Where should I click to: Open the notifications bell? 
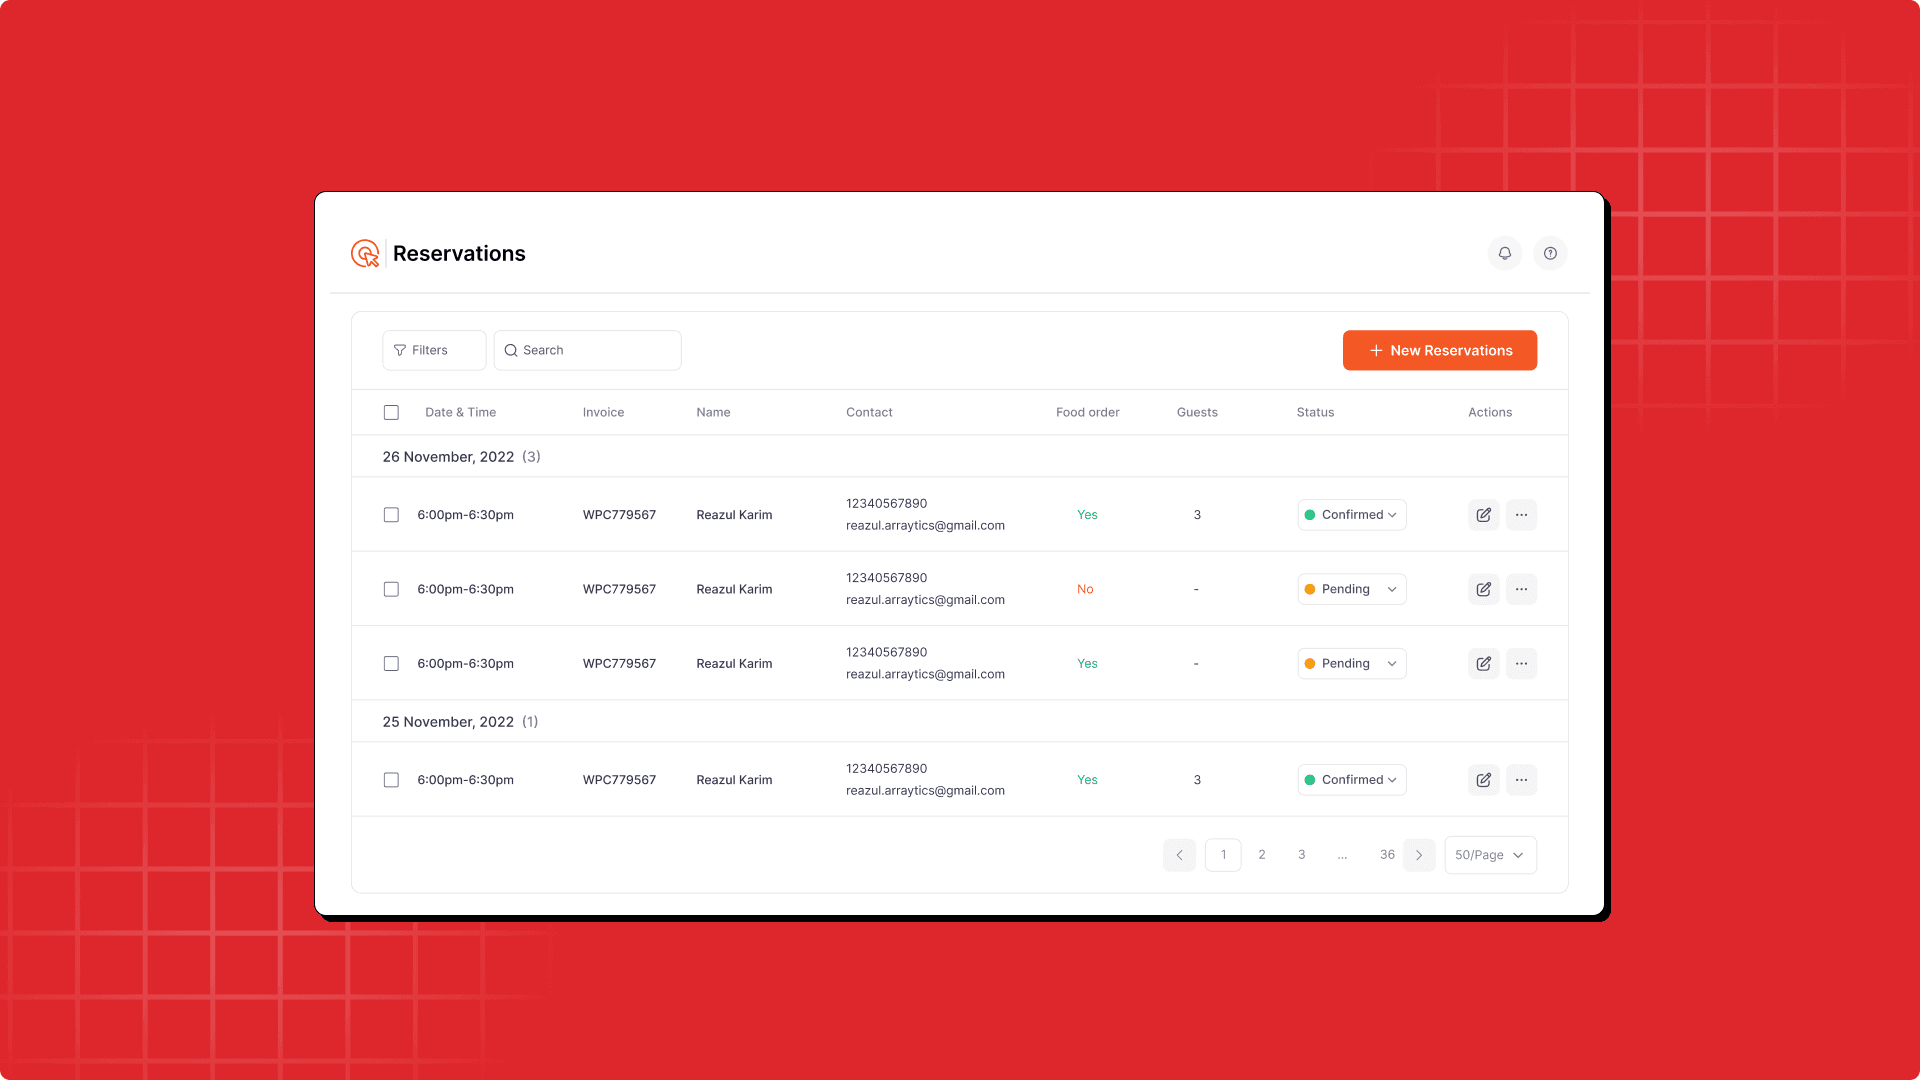tap(1504, 253)
